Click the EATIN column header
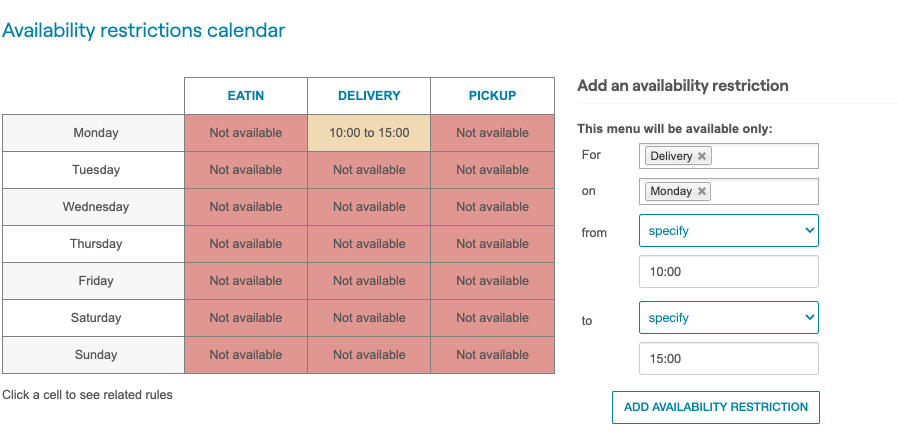 (246, 96)
